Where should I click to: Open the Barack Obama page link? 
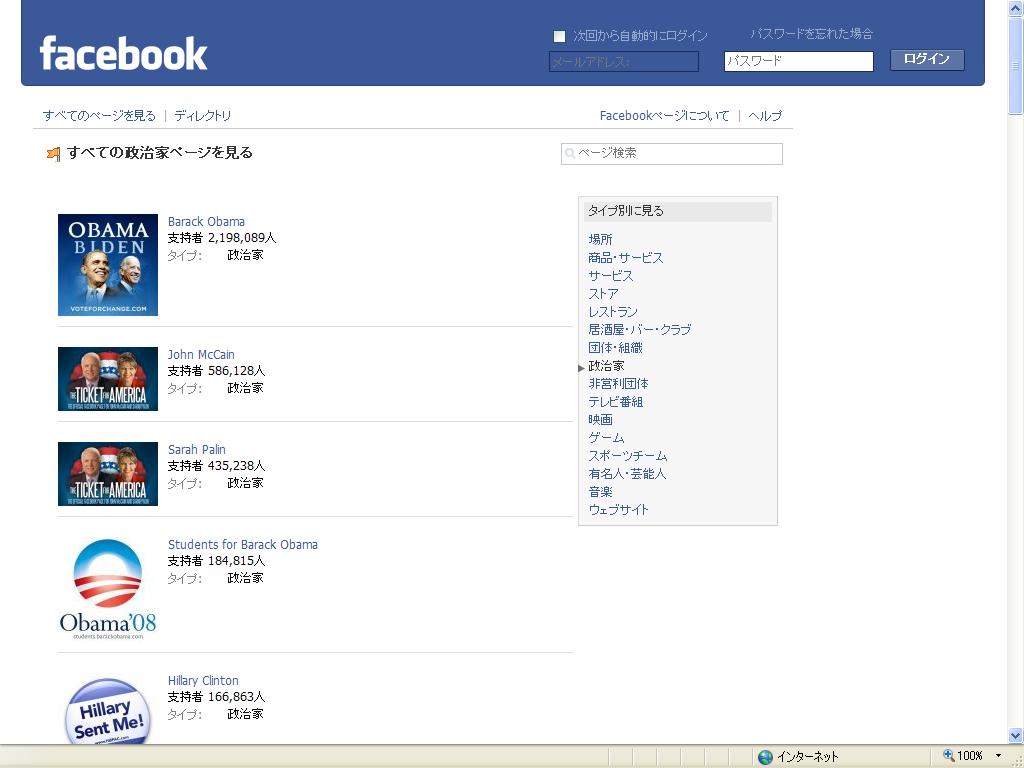click(x=206, y=221)
